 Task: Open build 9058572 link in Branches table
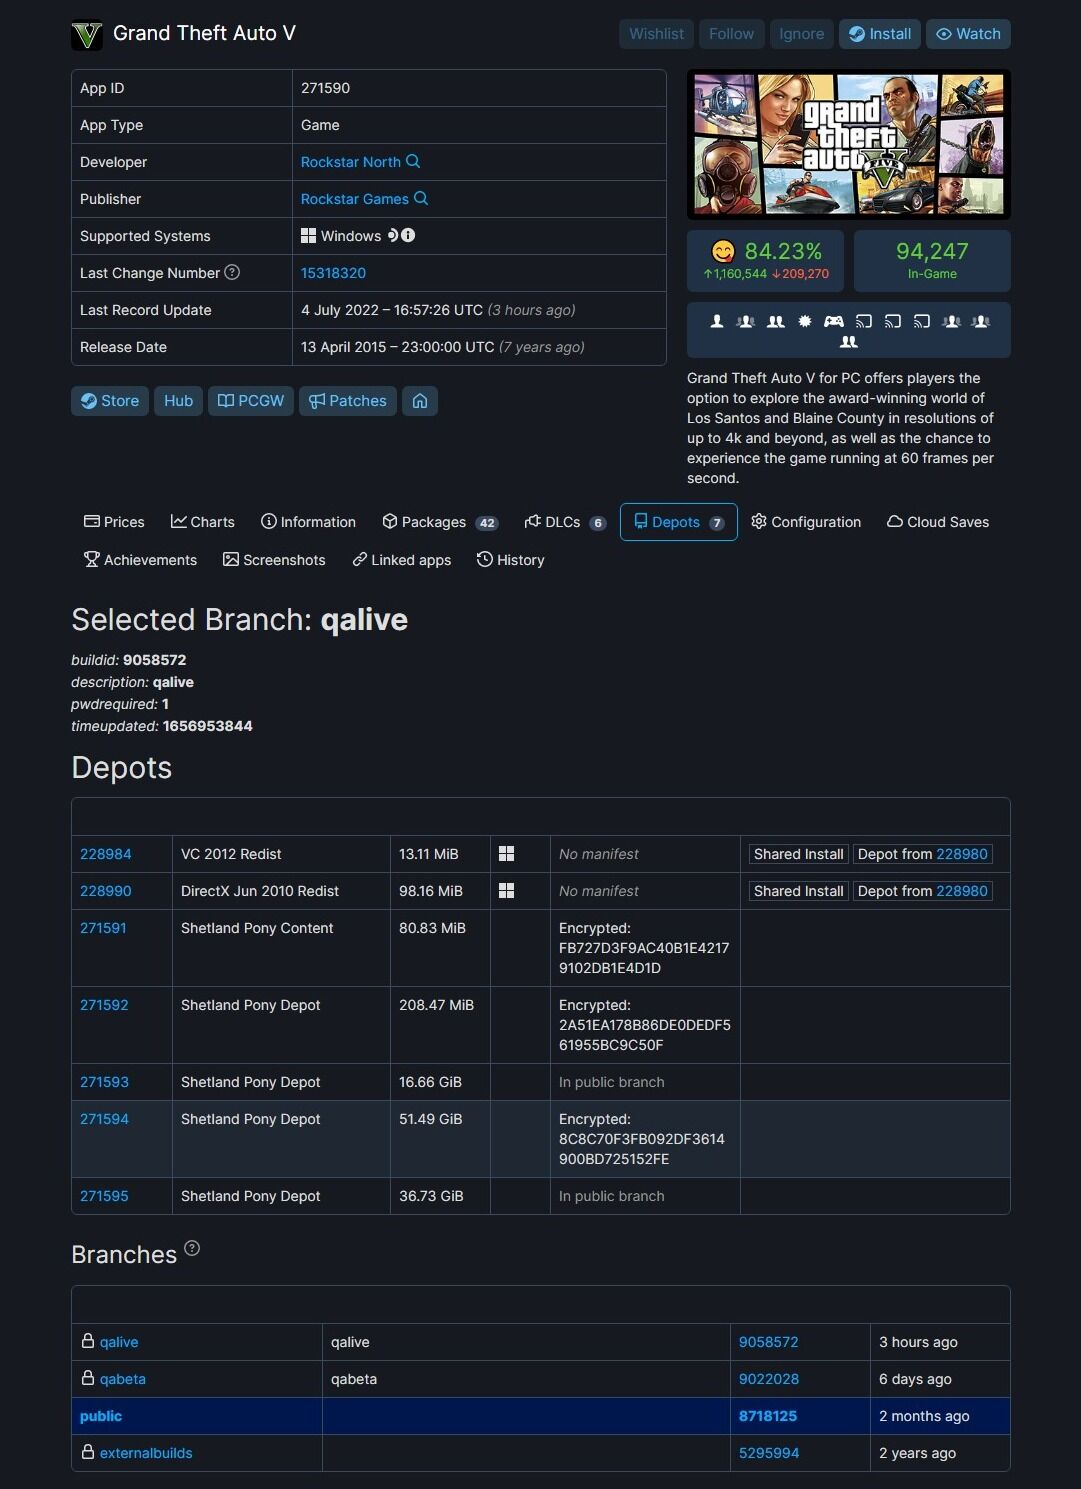click(x=768, y=1342)
